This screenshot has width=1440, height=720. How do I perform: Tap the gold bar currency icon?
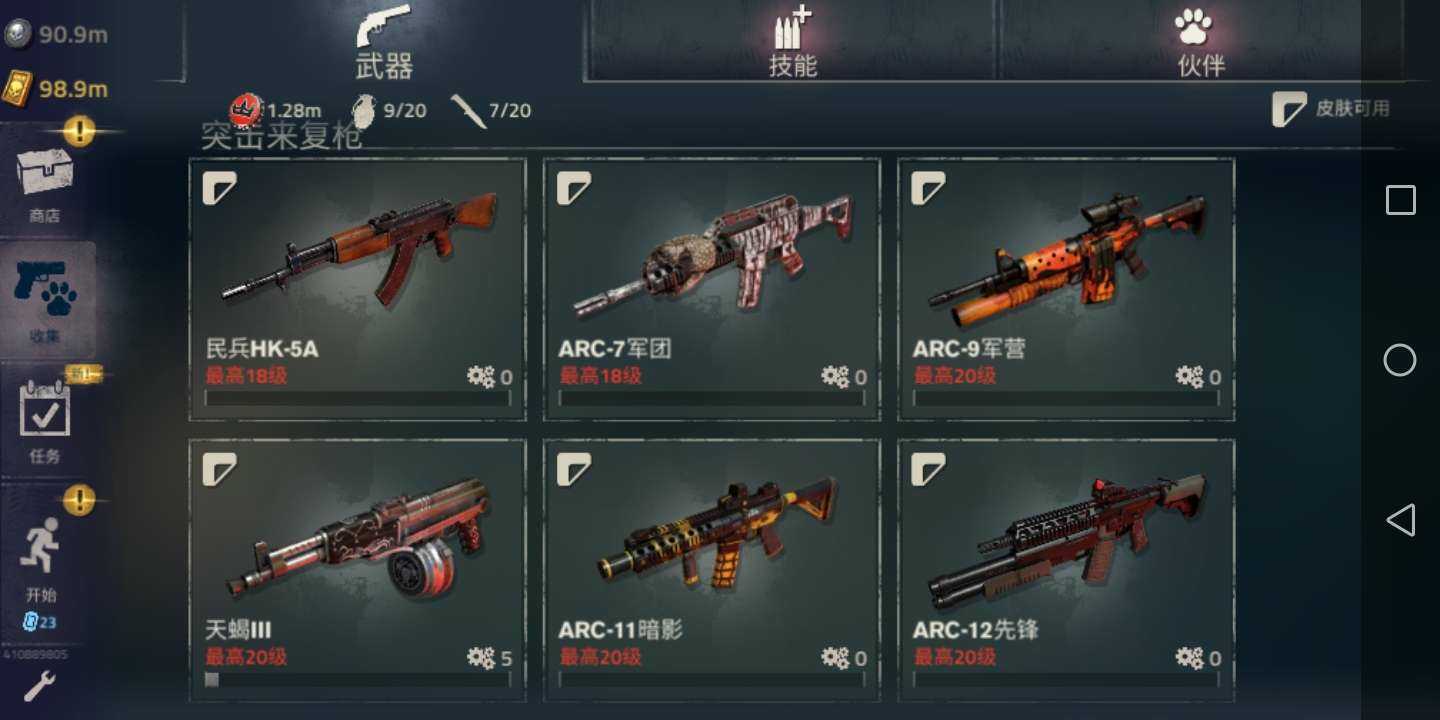(x=17, y=88)
